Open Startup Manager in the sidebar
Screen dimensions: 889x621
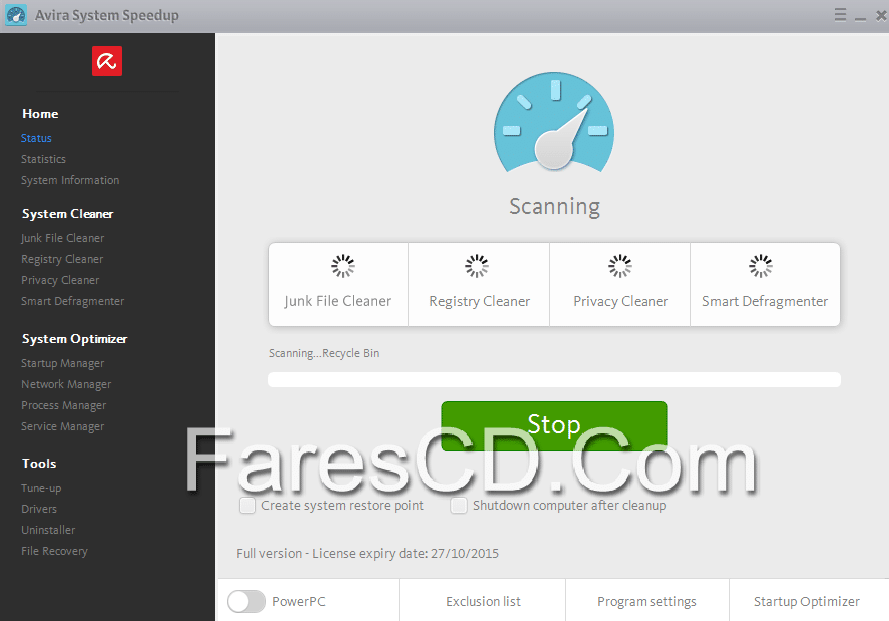[x=62, y=363]
